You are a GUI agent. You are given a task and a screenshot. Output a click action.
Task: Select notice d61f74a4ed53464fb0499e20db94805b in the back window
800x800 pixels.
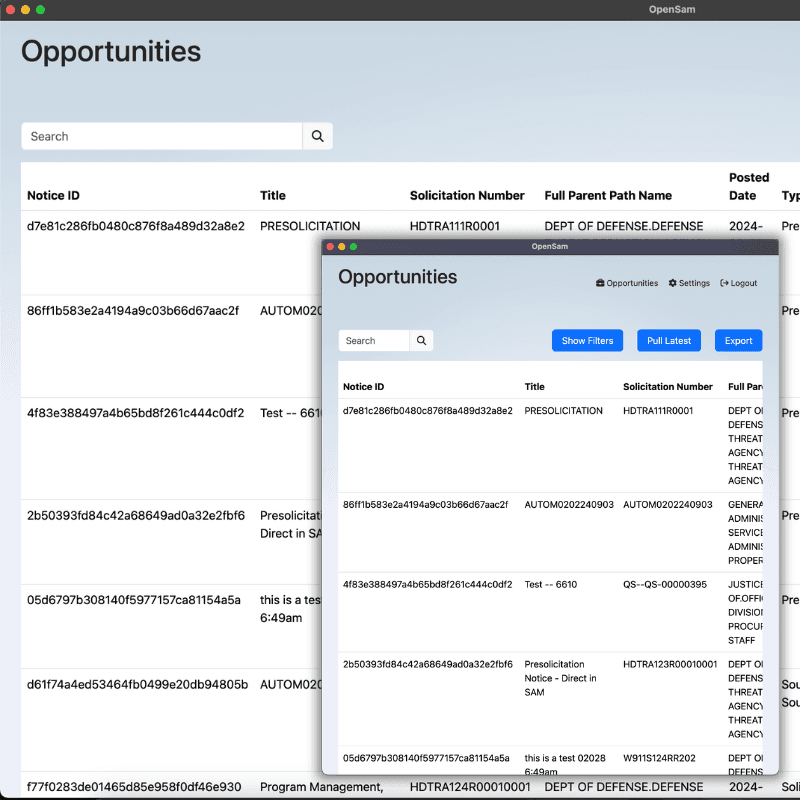click(x=137, y=684)
